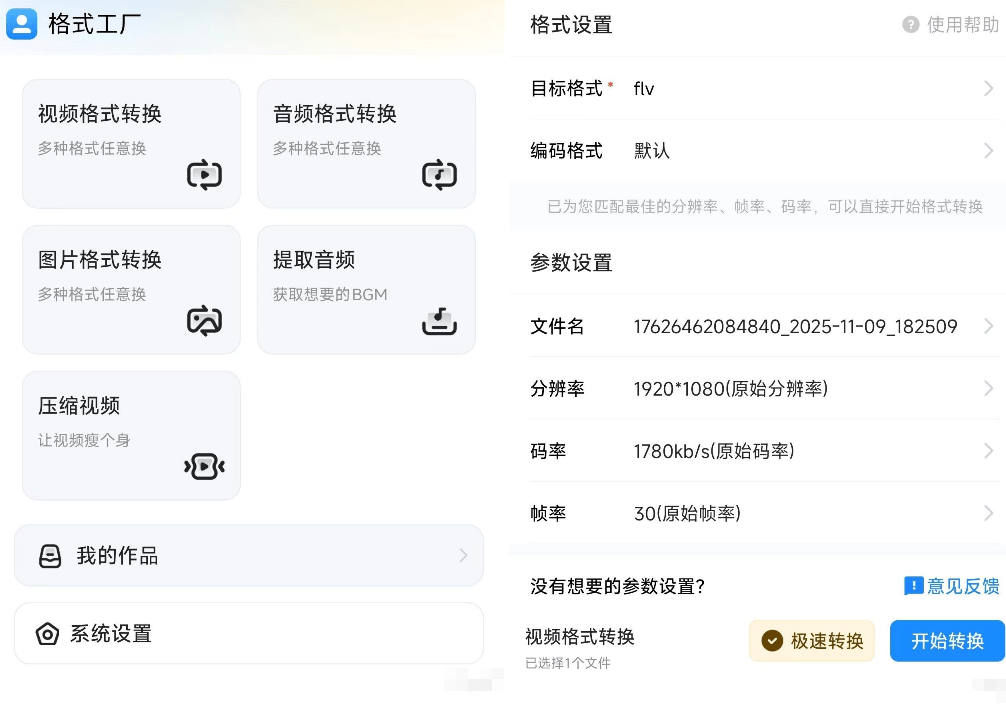This screenshot has height=706, width=1006.
Task: Edit the file name field 17626462084840
Action: [x=795, y=327]
